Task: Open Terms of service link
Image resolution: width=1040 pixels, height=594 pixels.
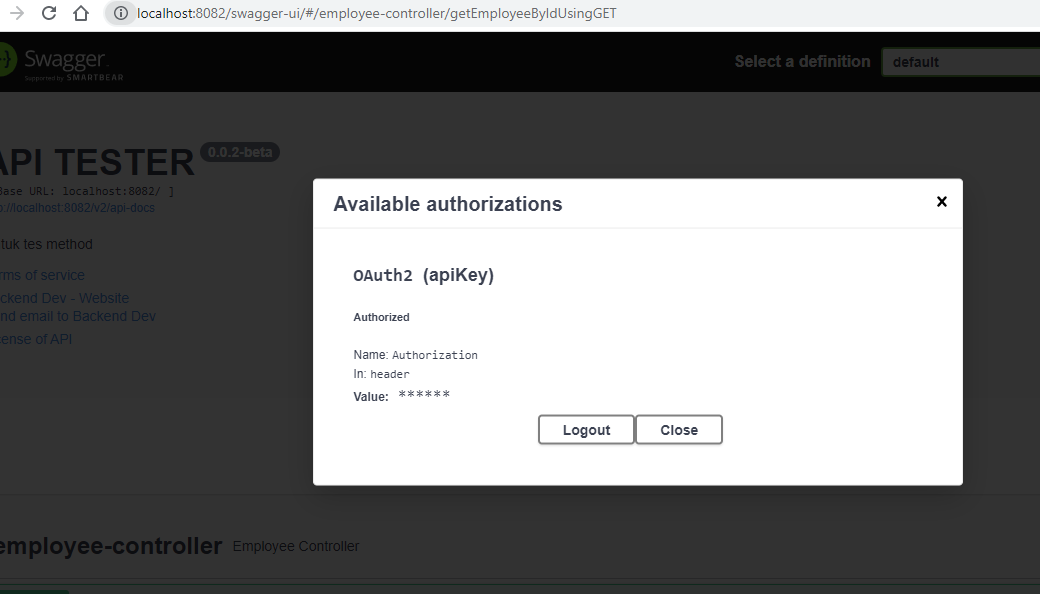Action: [x=42, y=275]
